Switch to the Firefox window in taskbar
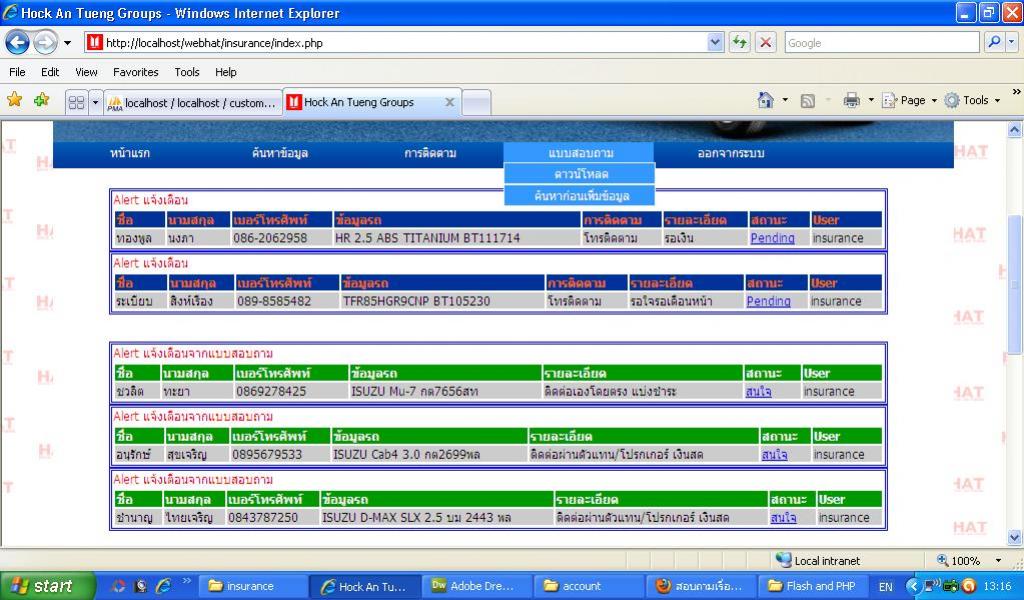This screenshot has height=600, width=1024. [702, 586]
